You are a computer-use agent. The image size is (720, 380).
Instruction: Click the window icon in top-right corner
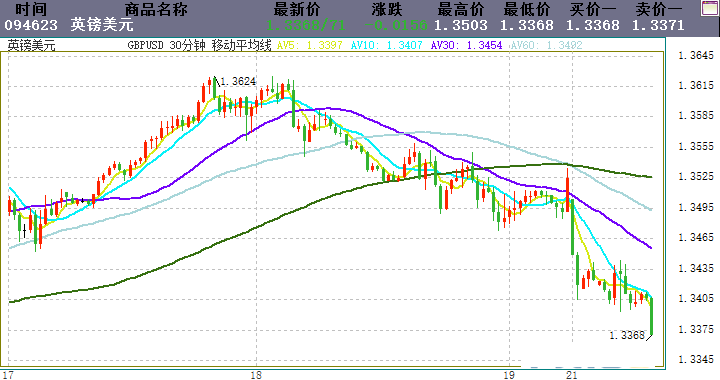click(710, 9)
